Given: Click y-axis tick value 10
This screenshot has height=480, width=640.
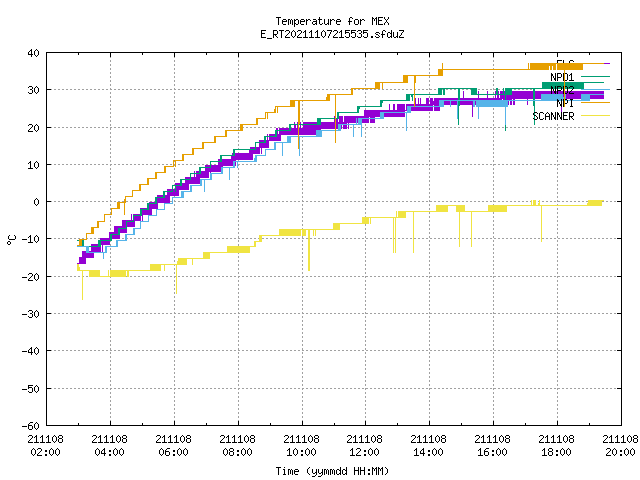Looking at the screenshot, I should [33, 164].
